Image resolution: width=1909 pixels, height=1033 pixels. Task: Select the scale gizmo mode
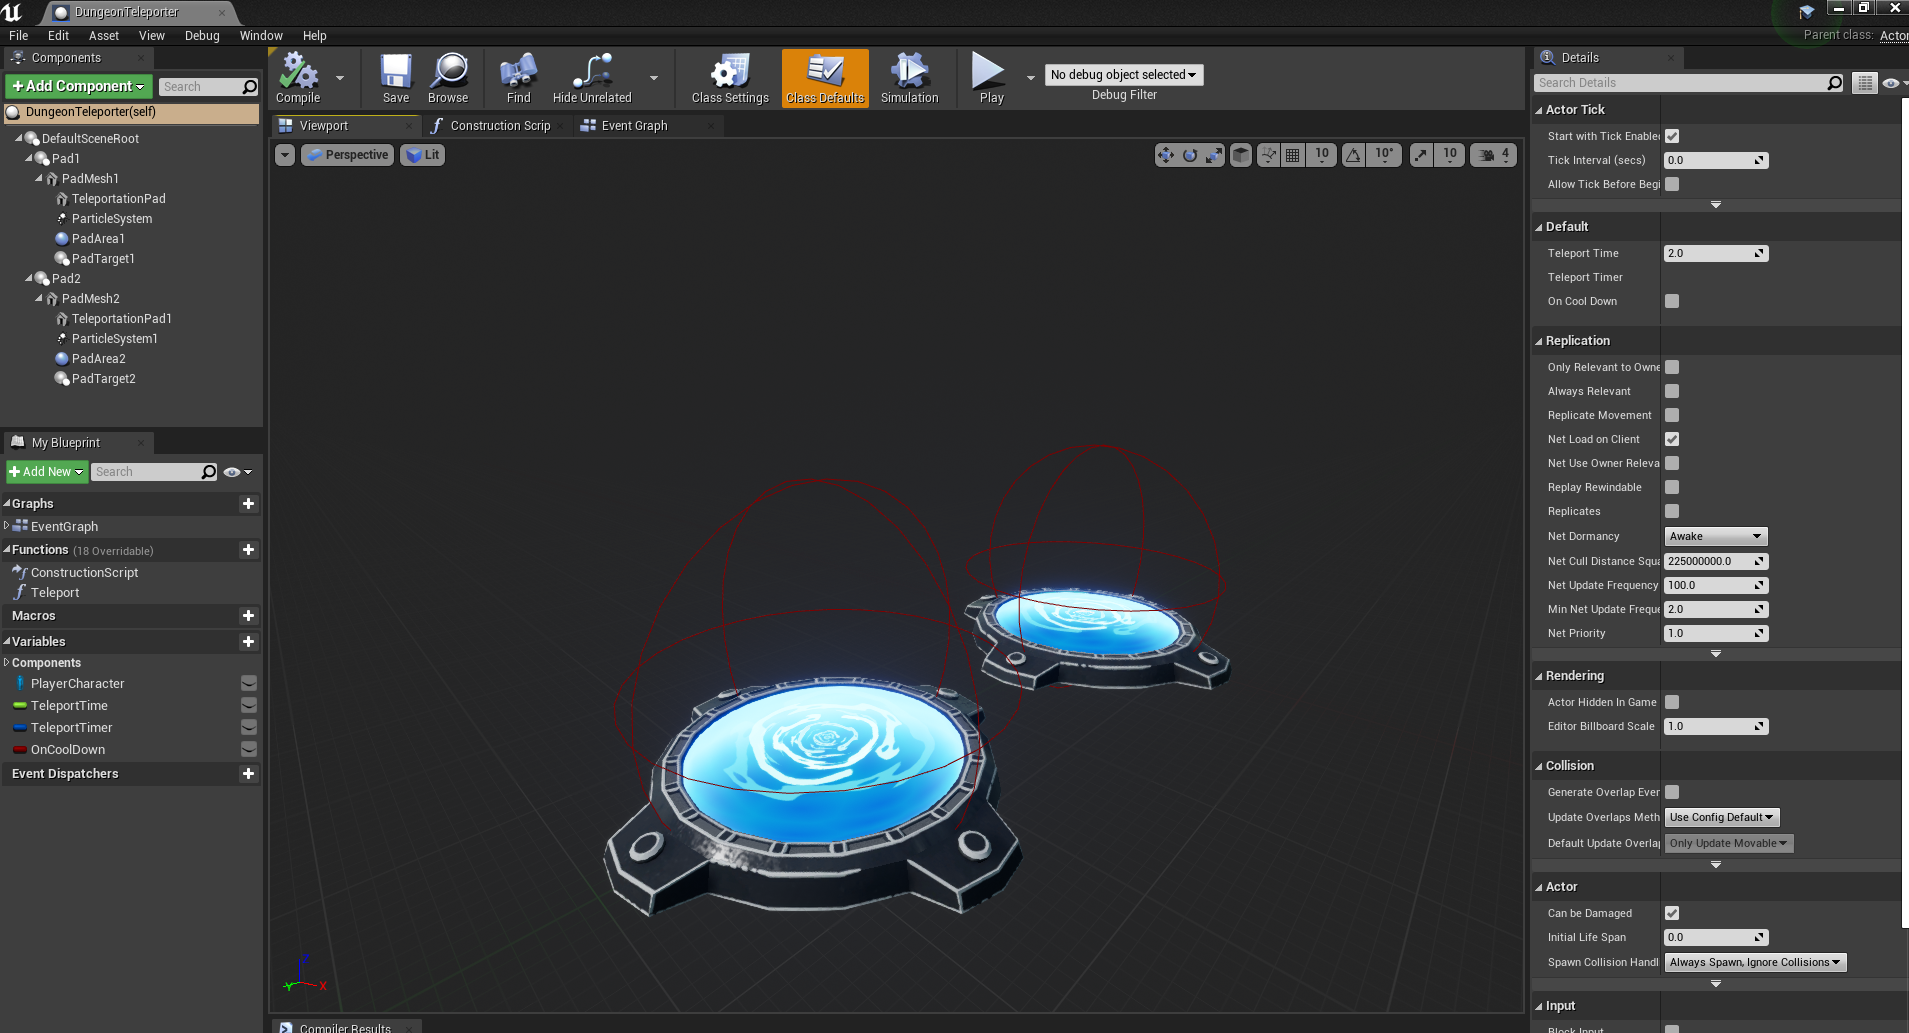[x=1214, y=155]
